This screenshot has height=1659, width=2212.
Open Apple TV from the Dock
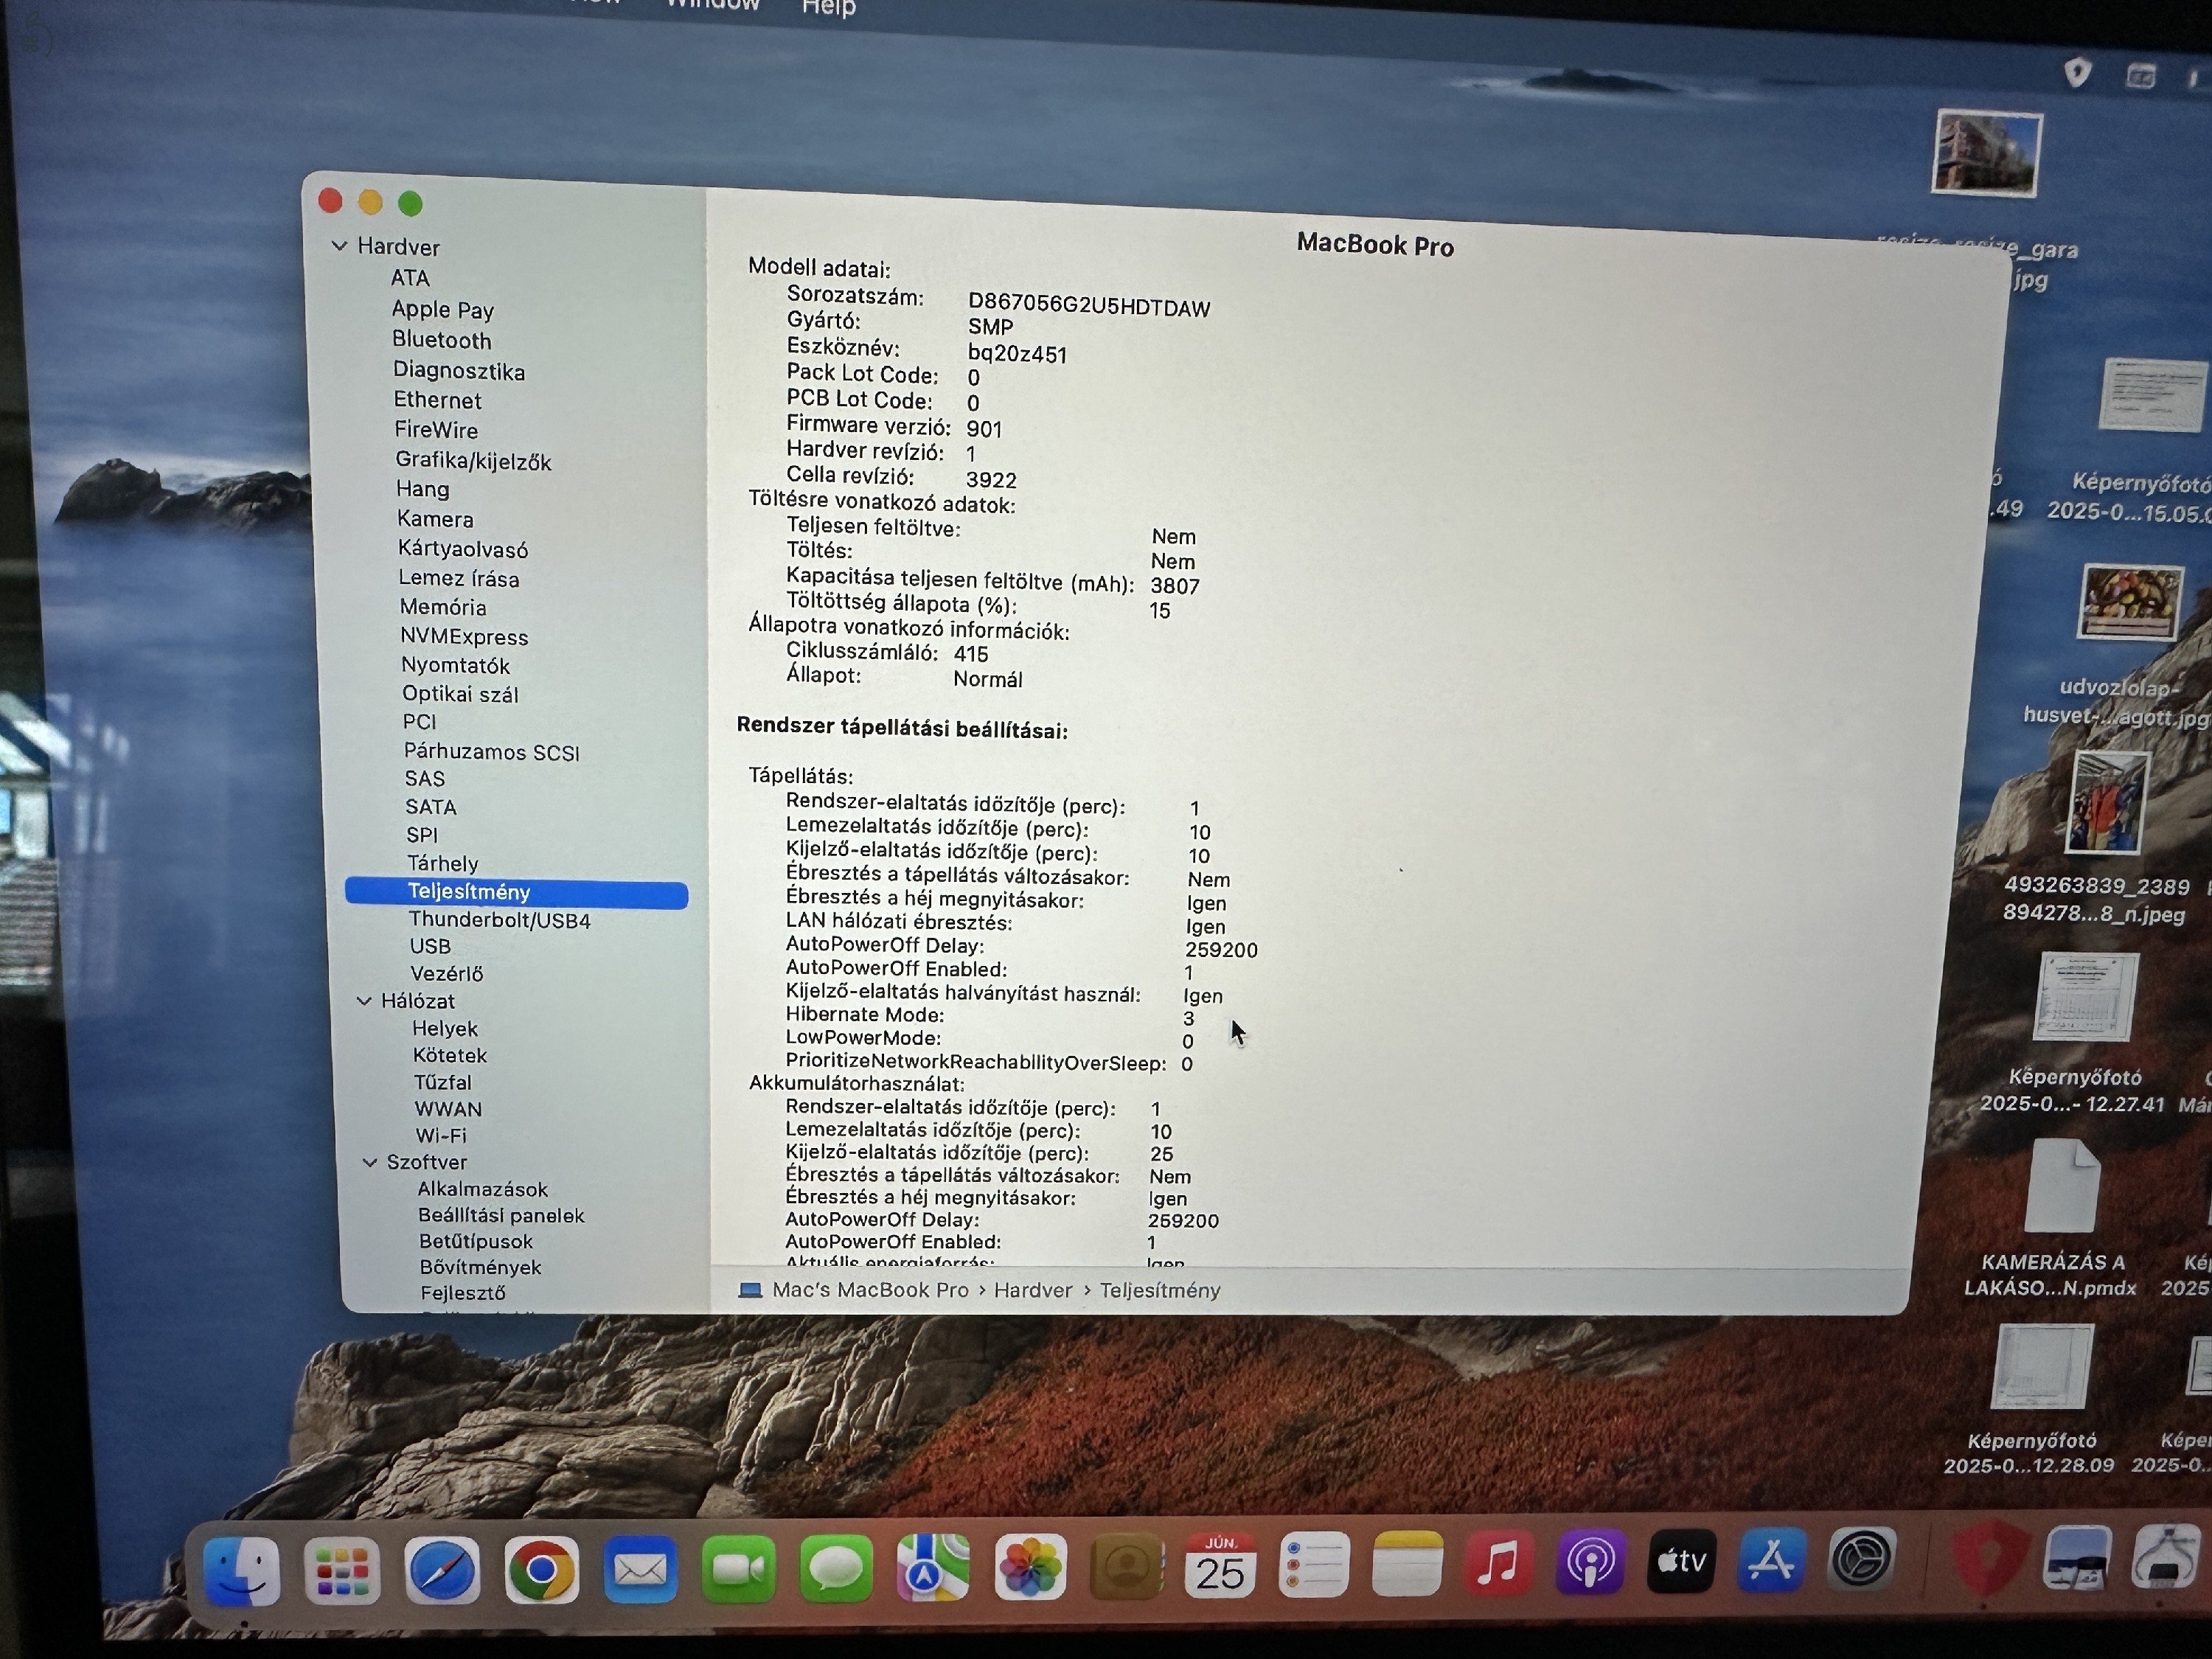(1681, 1561)
